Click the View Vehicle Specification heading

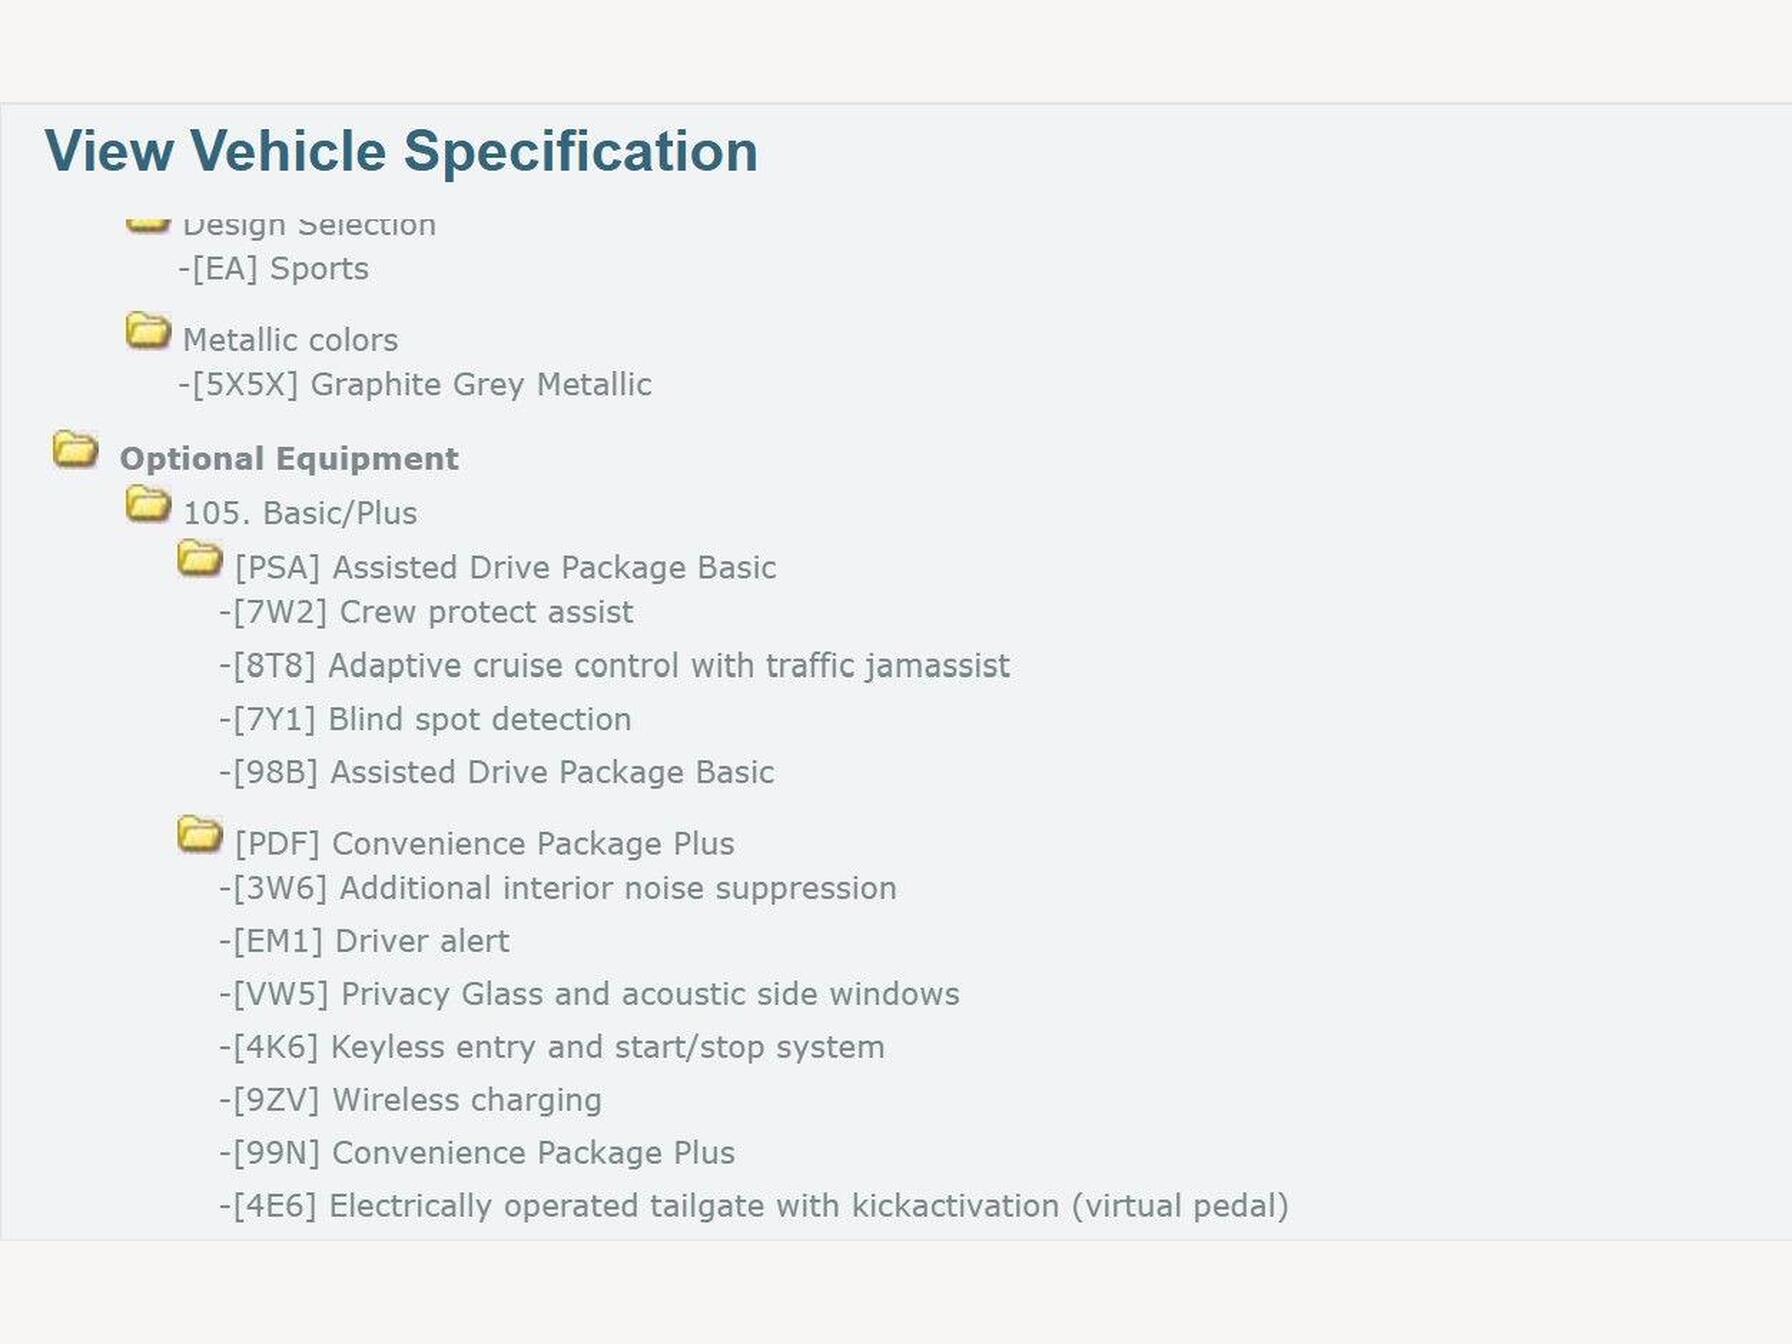pos(401,151)
